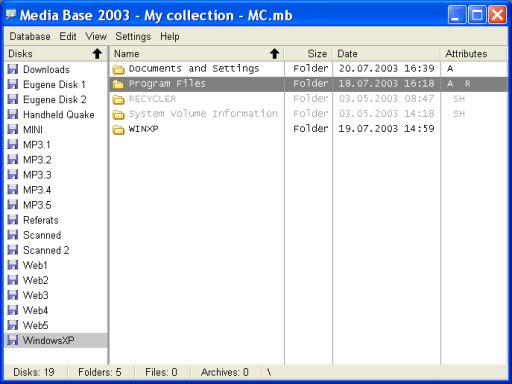This screenshot has height=384, width=512.
Task: Click the MP3.4 disk icon
Action: (x=13, y=190)
